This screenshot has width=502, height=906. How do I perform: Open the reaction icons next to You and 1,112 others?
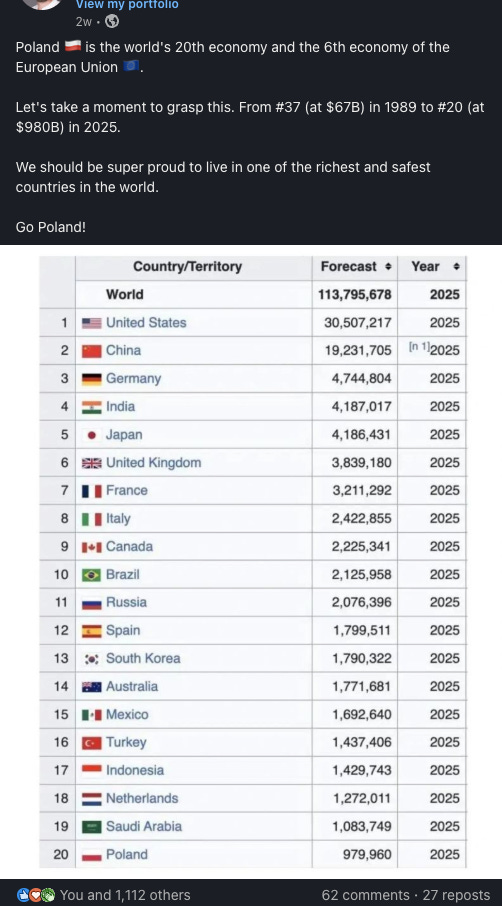36,895
